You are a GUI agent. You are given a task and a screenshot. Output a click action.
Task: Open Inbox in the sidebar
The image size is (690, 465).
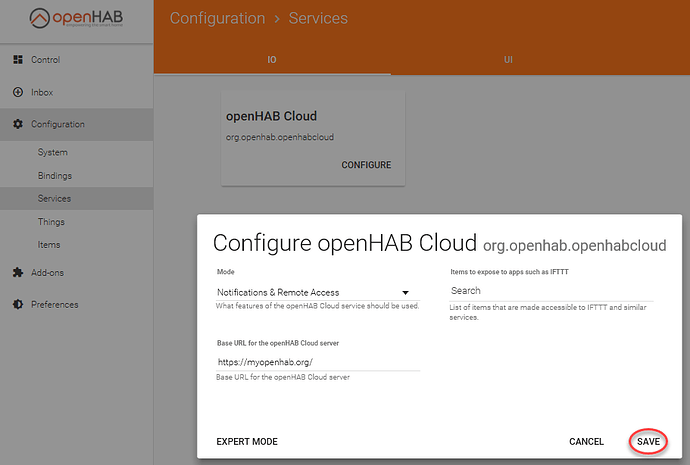point(77,92)
